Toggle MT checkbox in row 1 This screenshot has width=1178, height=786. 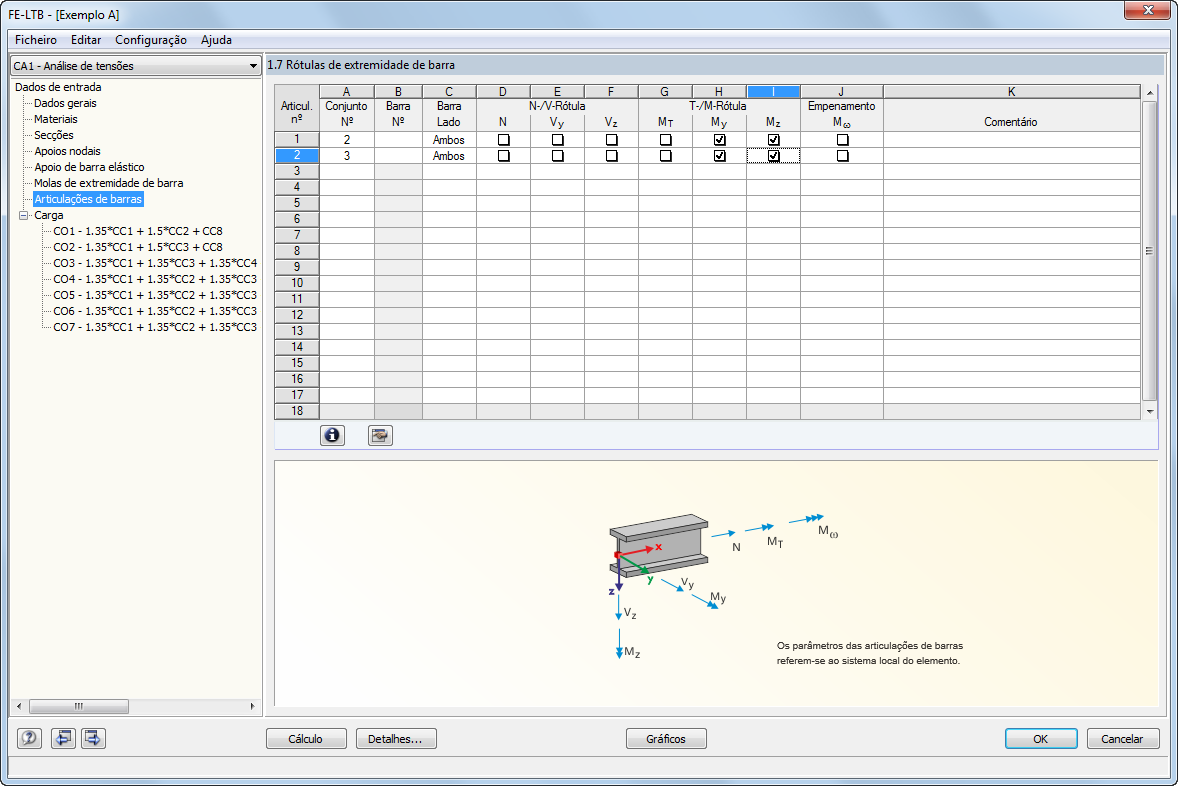666,140
